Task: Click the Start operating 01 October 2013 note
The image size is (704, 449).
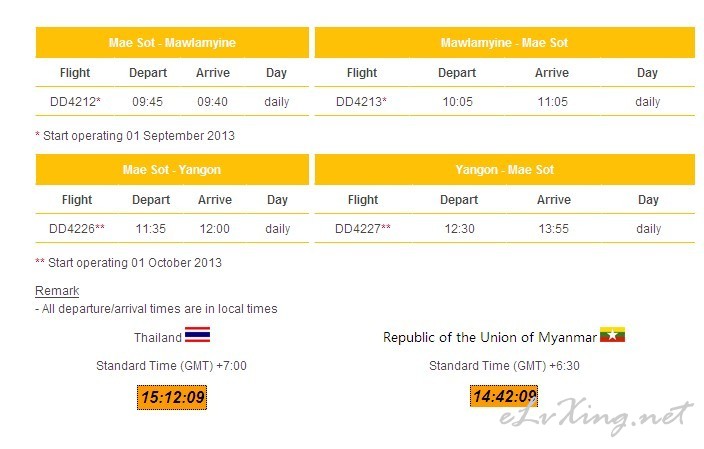Action: pos(128,263)
